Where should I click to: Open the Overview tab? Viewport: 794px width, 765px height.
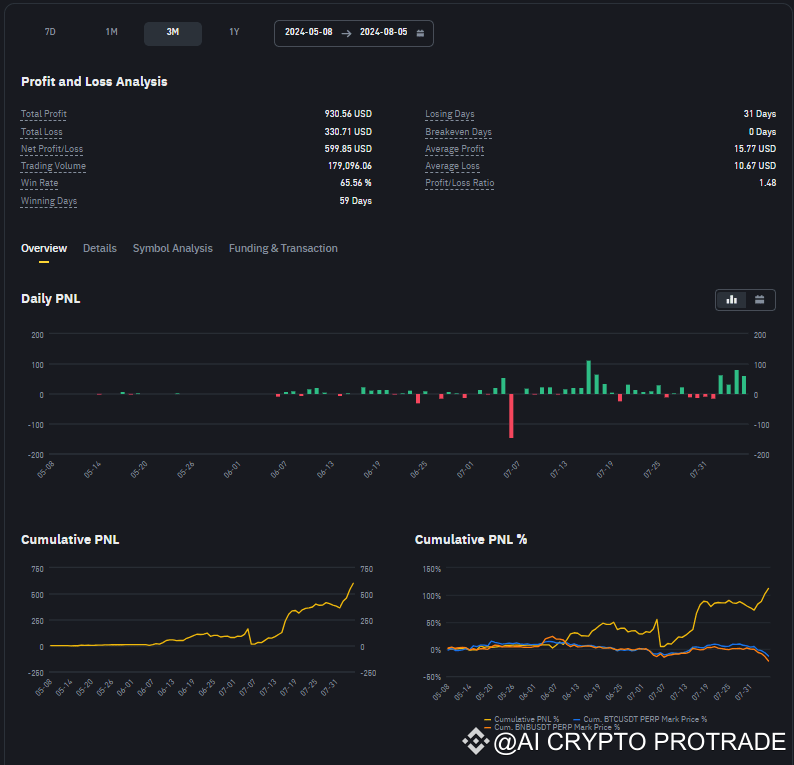[44, 248]
